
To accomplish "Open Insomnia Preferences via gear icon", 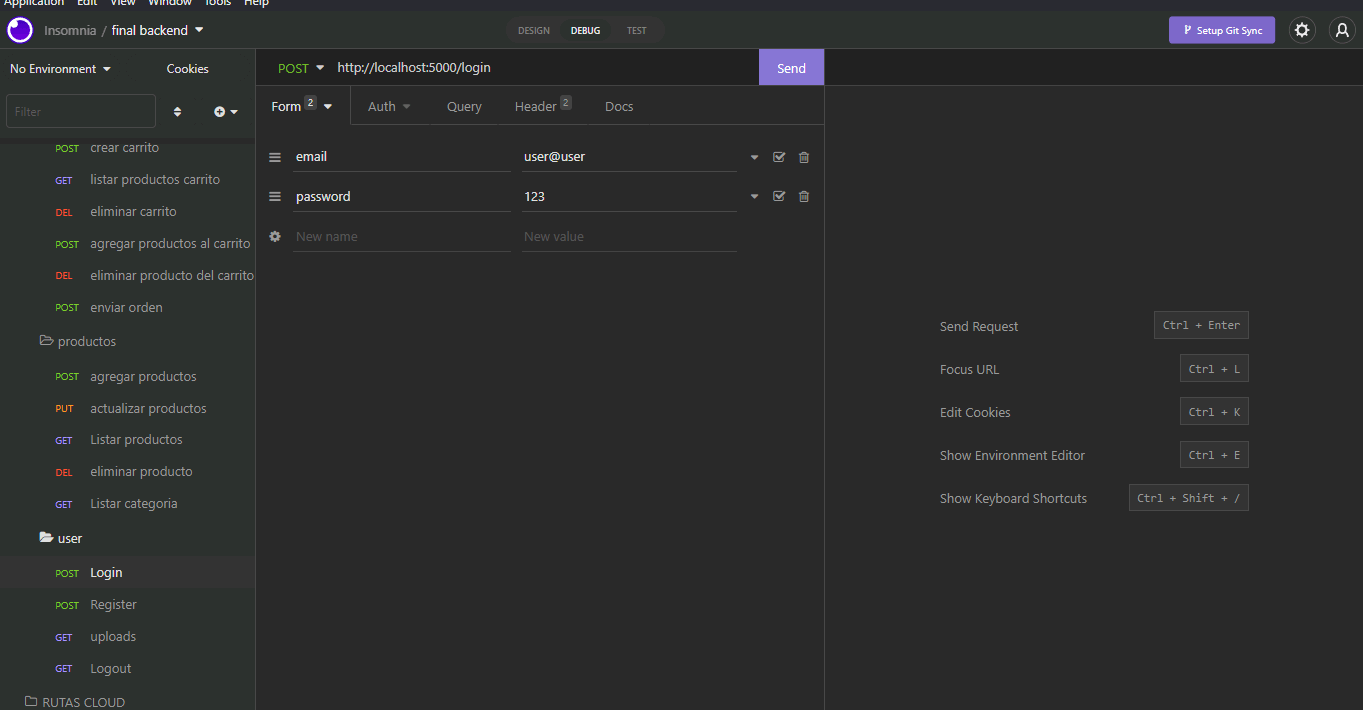I will [1302, 30].
